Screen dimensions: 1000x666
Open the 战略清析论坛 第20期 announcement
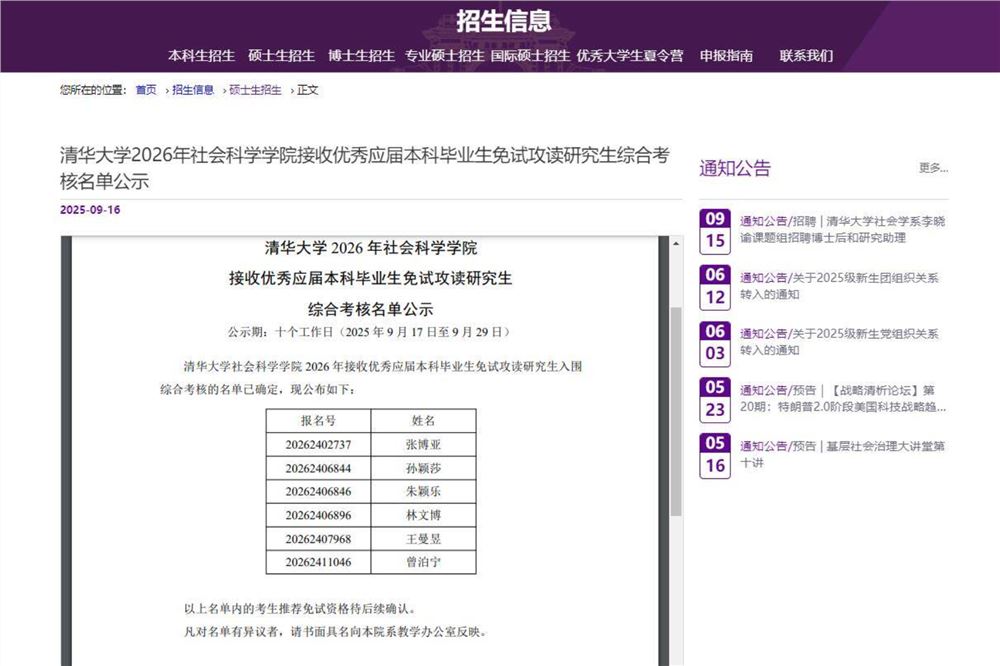(840, 398)
